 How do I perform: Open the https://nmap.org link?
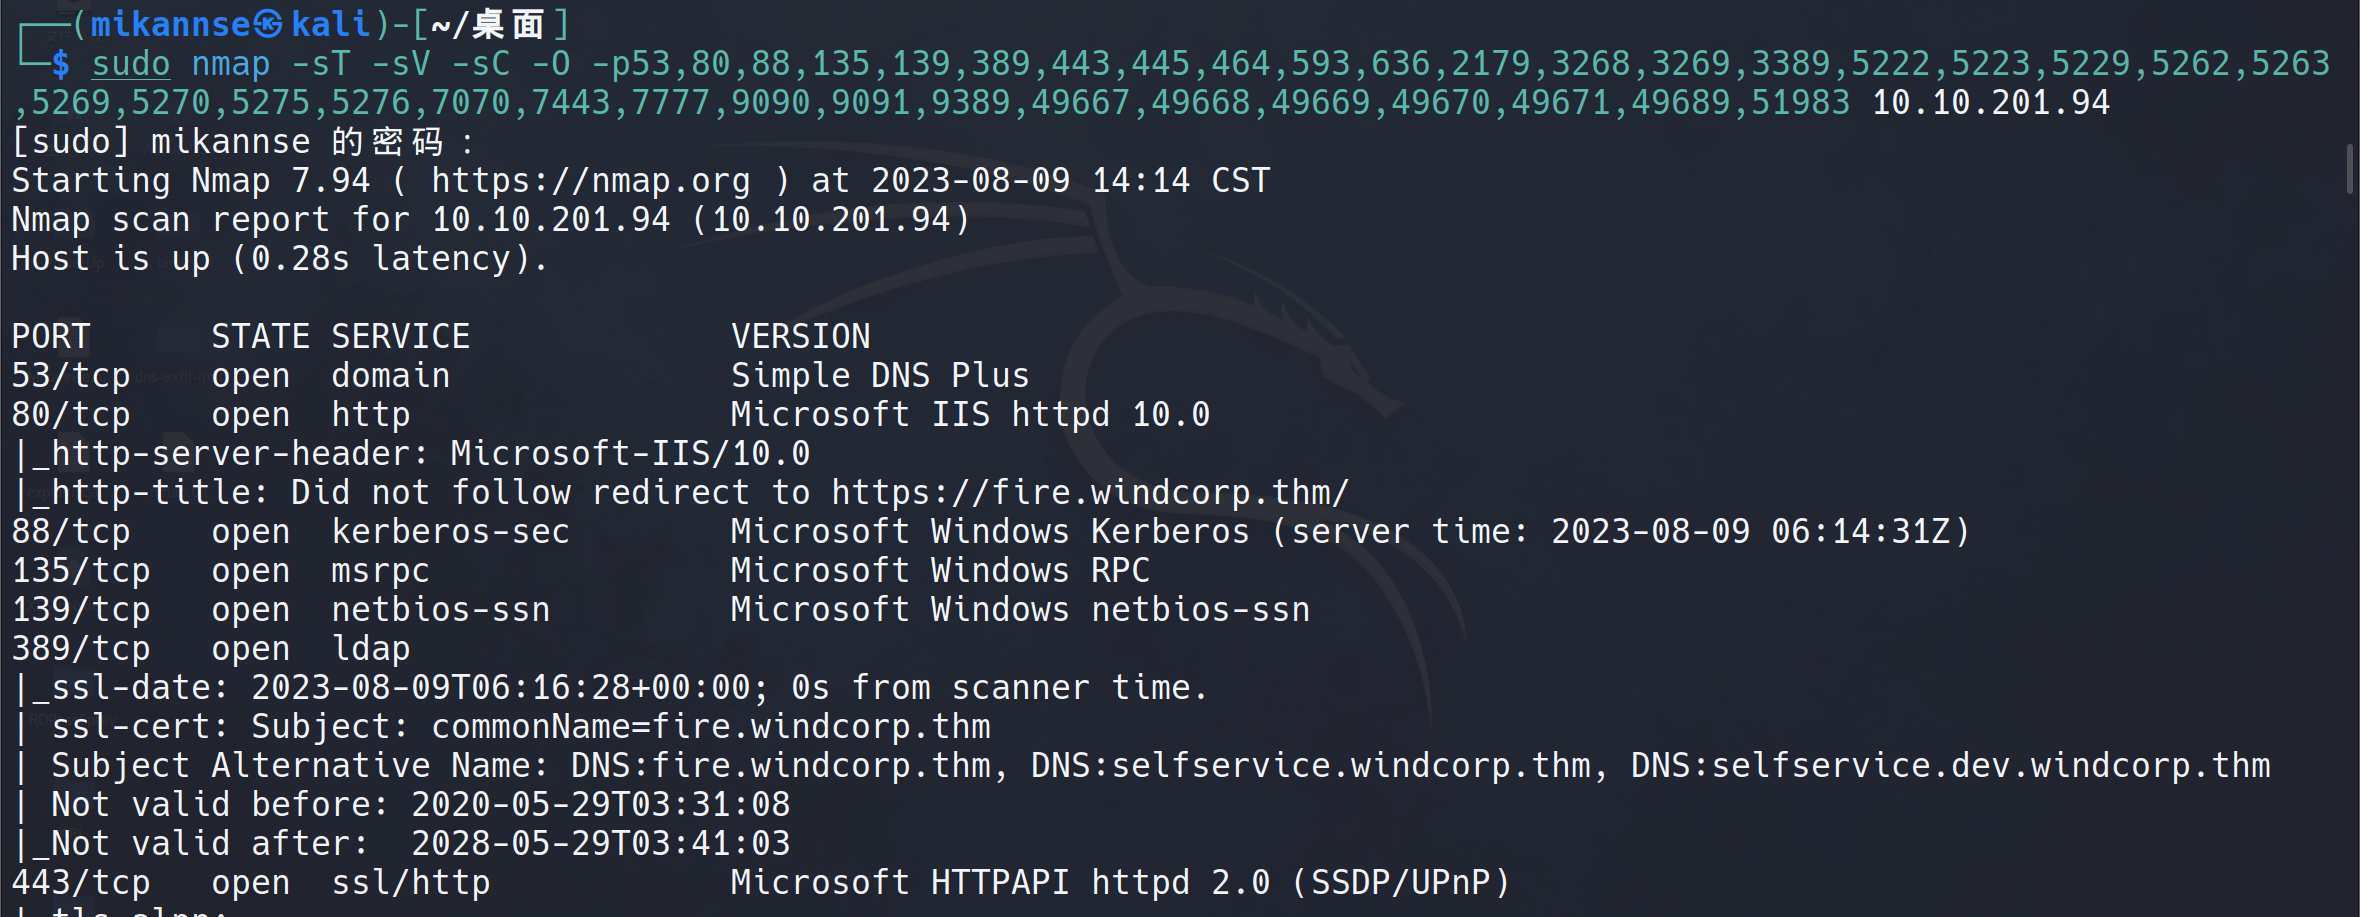590,181
